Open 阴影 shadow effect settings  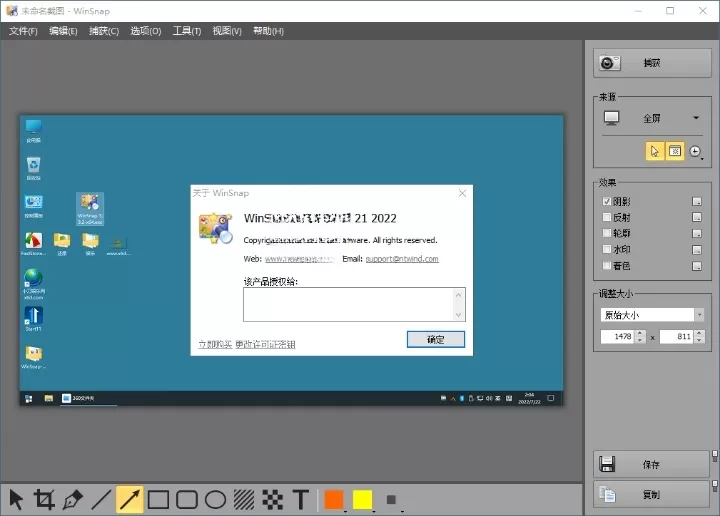697,201
